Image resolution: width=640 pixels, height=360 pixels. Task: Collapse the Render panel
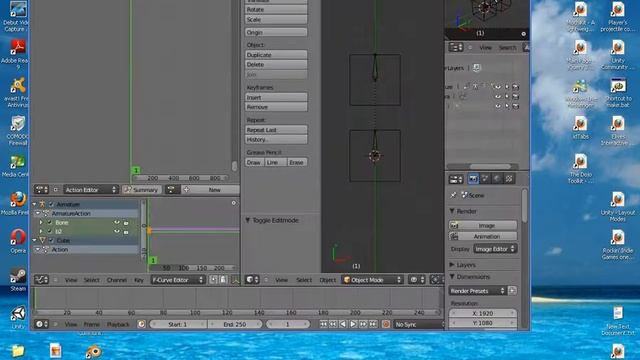[x=452, y=211]
